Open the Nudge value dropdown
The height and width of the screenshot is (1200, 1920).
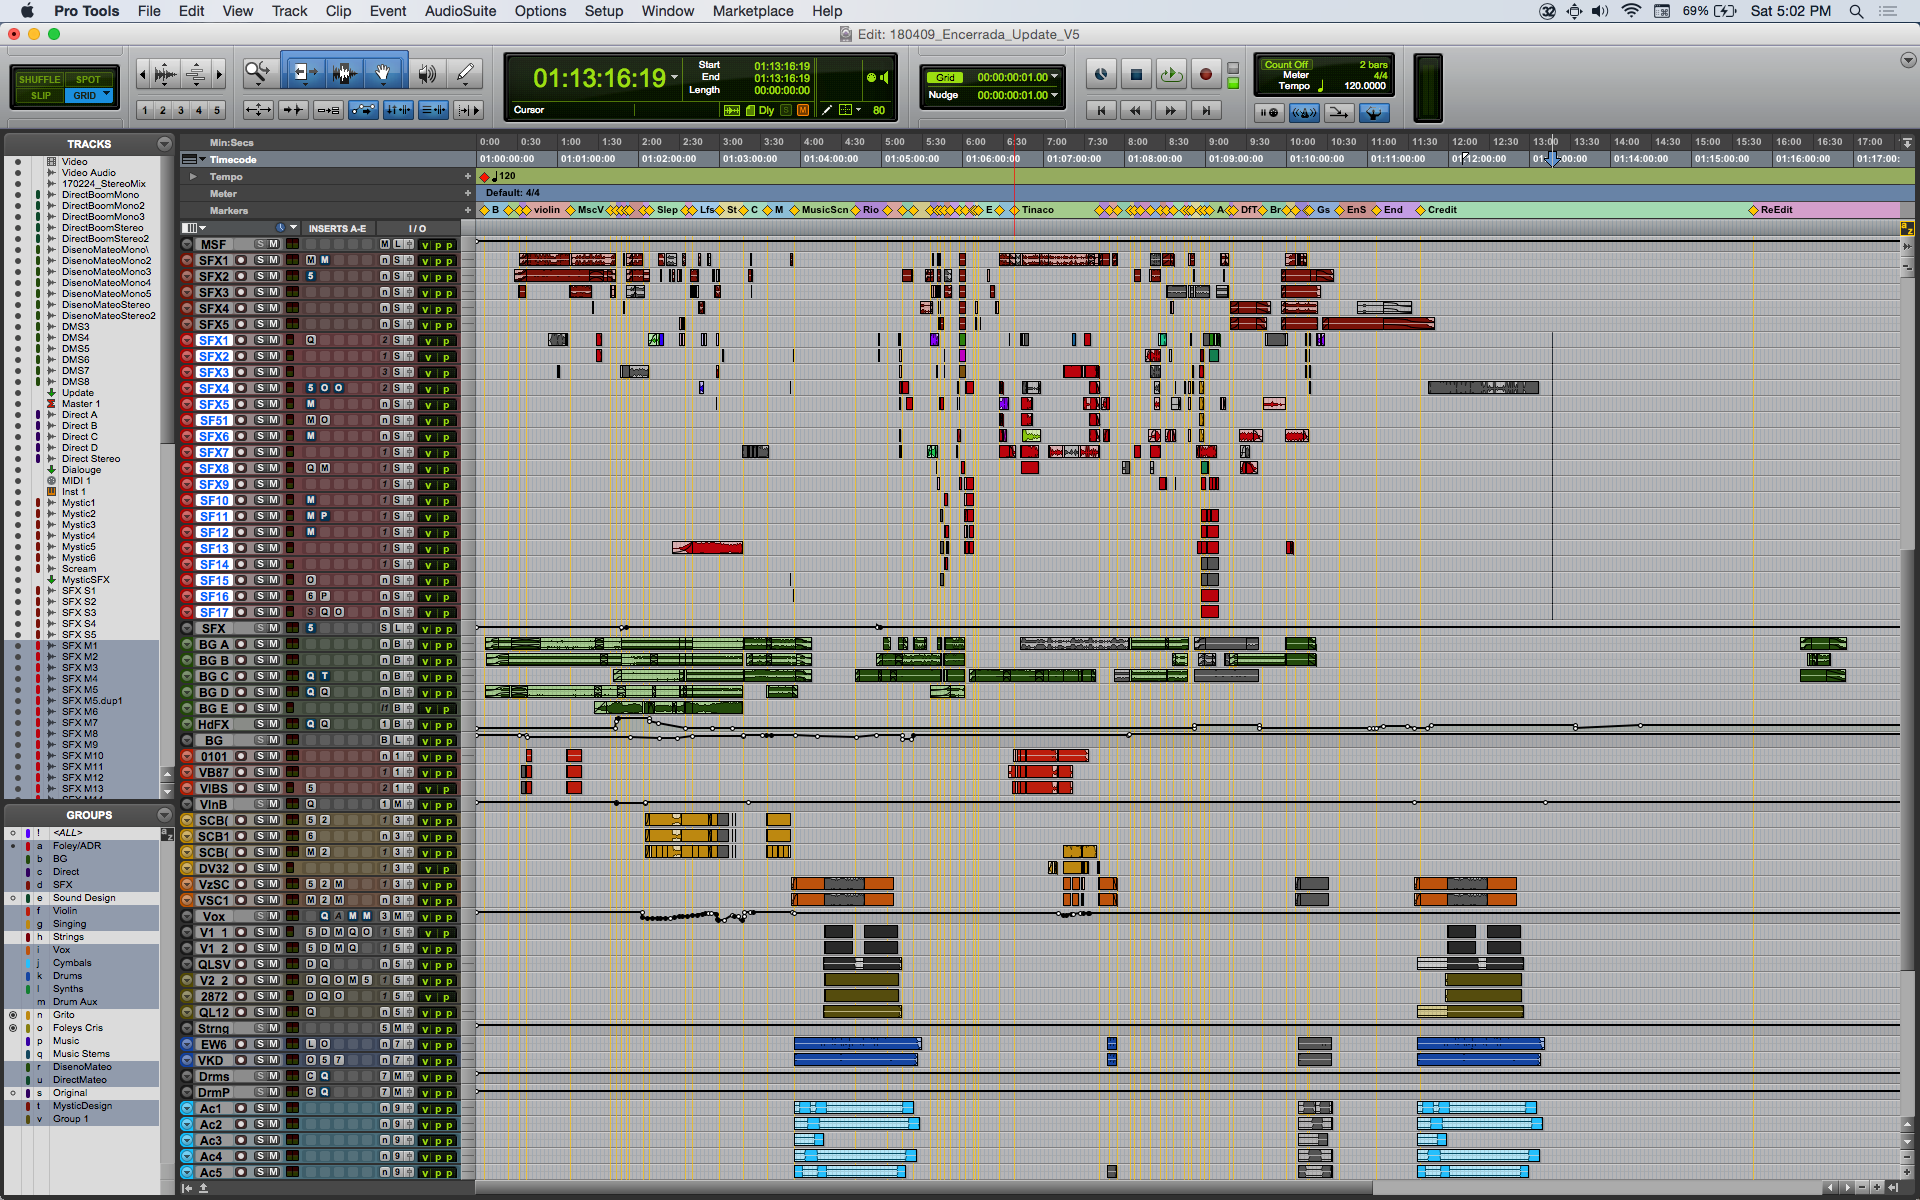click(x=1054, y=95)
